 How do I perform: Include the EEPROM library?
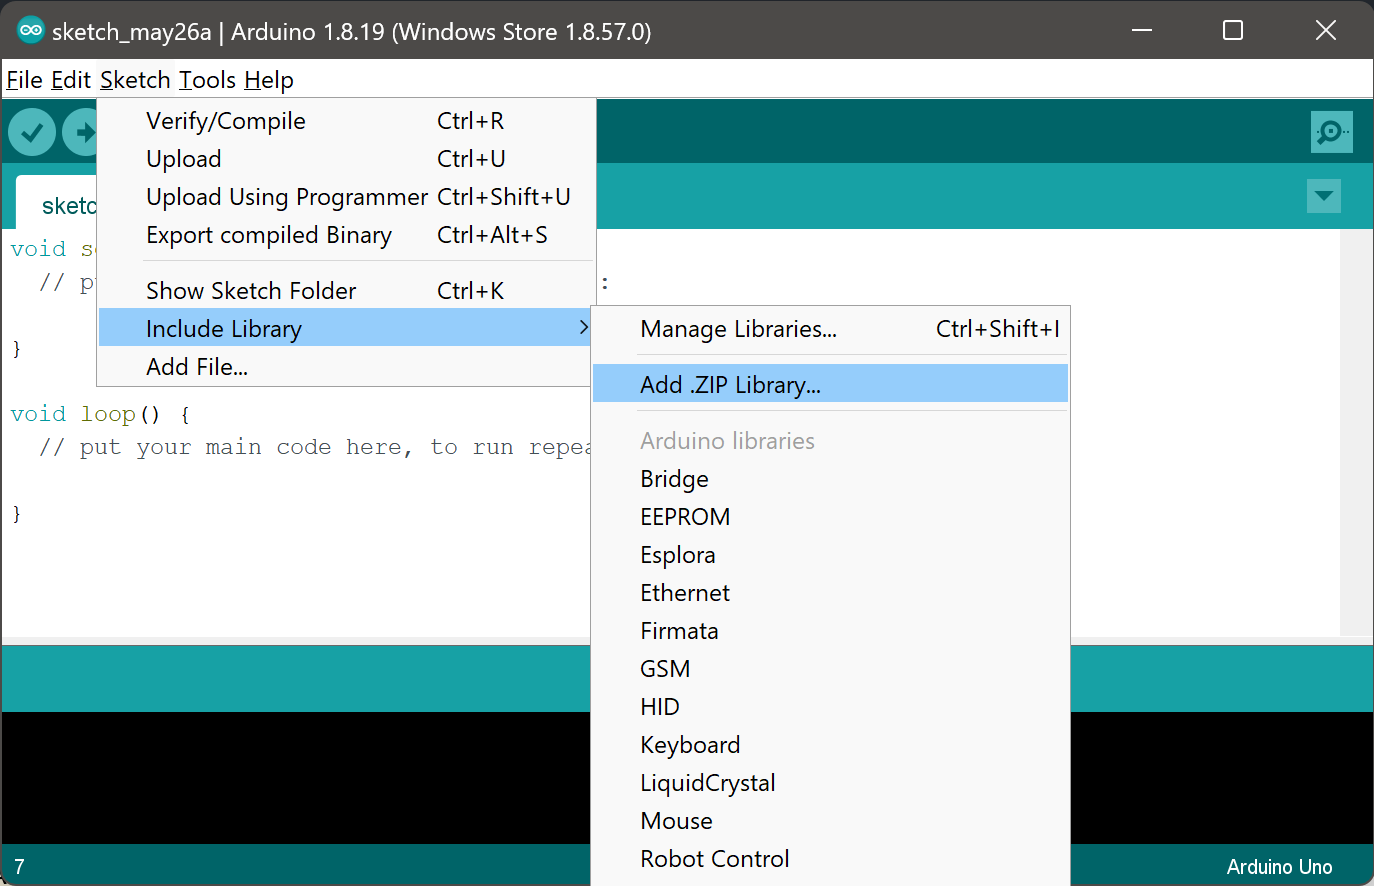[x=830, y=517]
